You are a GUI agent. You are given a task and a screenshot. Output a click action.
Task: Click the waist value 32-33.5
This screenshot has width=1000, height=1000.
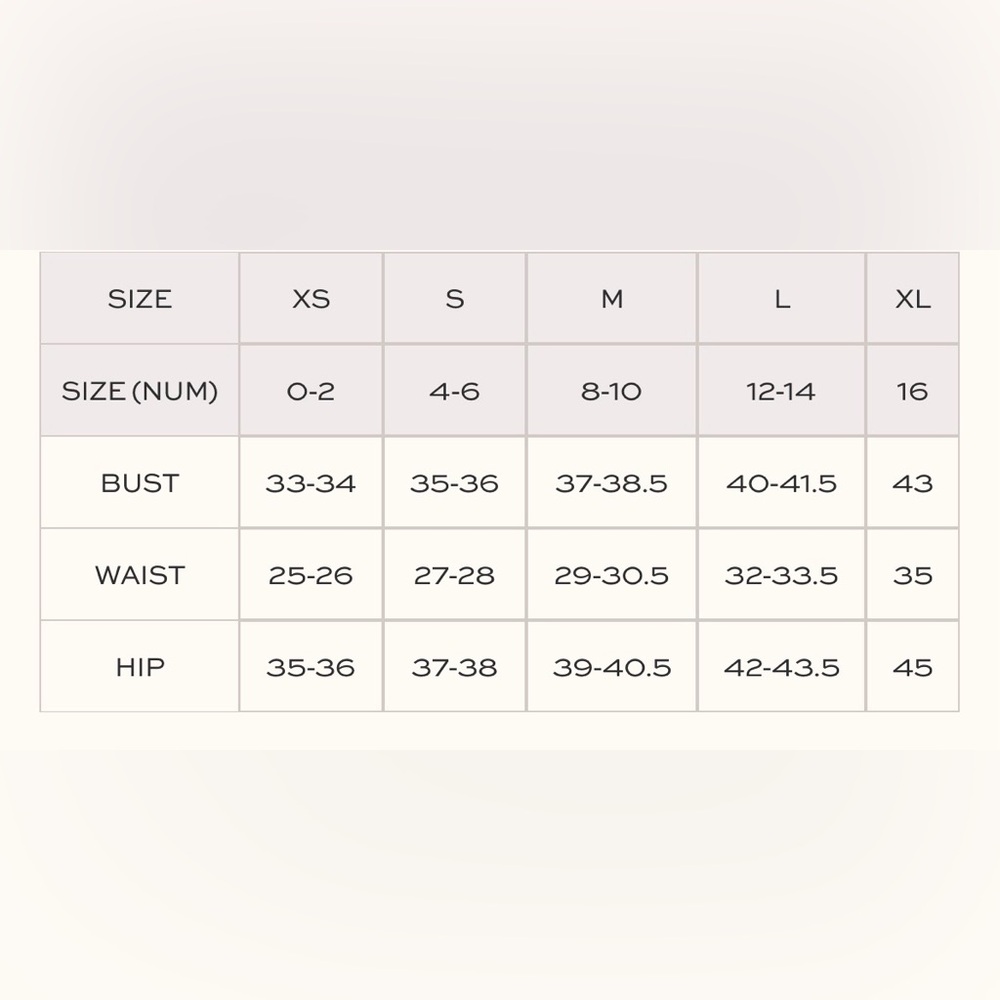pos(782,575)
